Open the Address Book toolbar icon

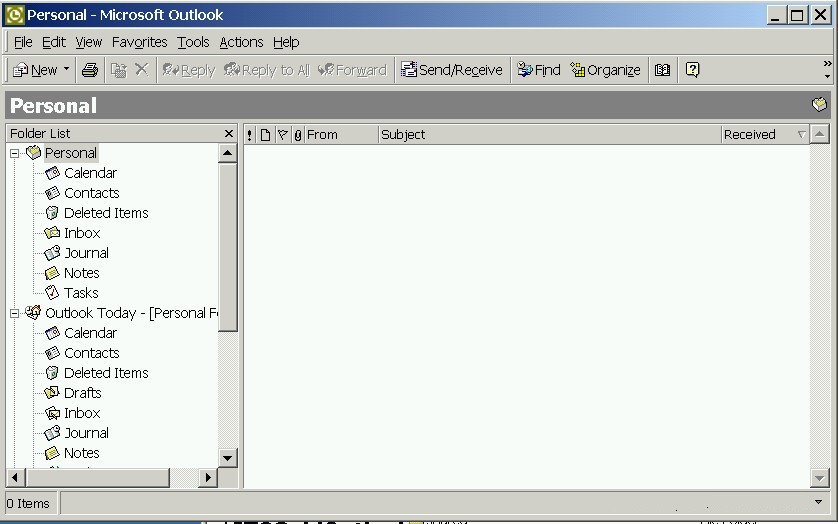662,70
